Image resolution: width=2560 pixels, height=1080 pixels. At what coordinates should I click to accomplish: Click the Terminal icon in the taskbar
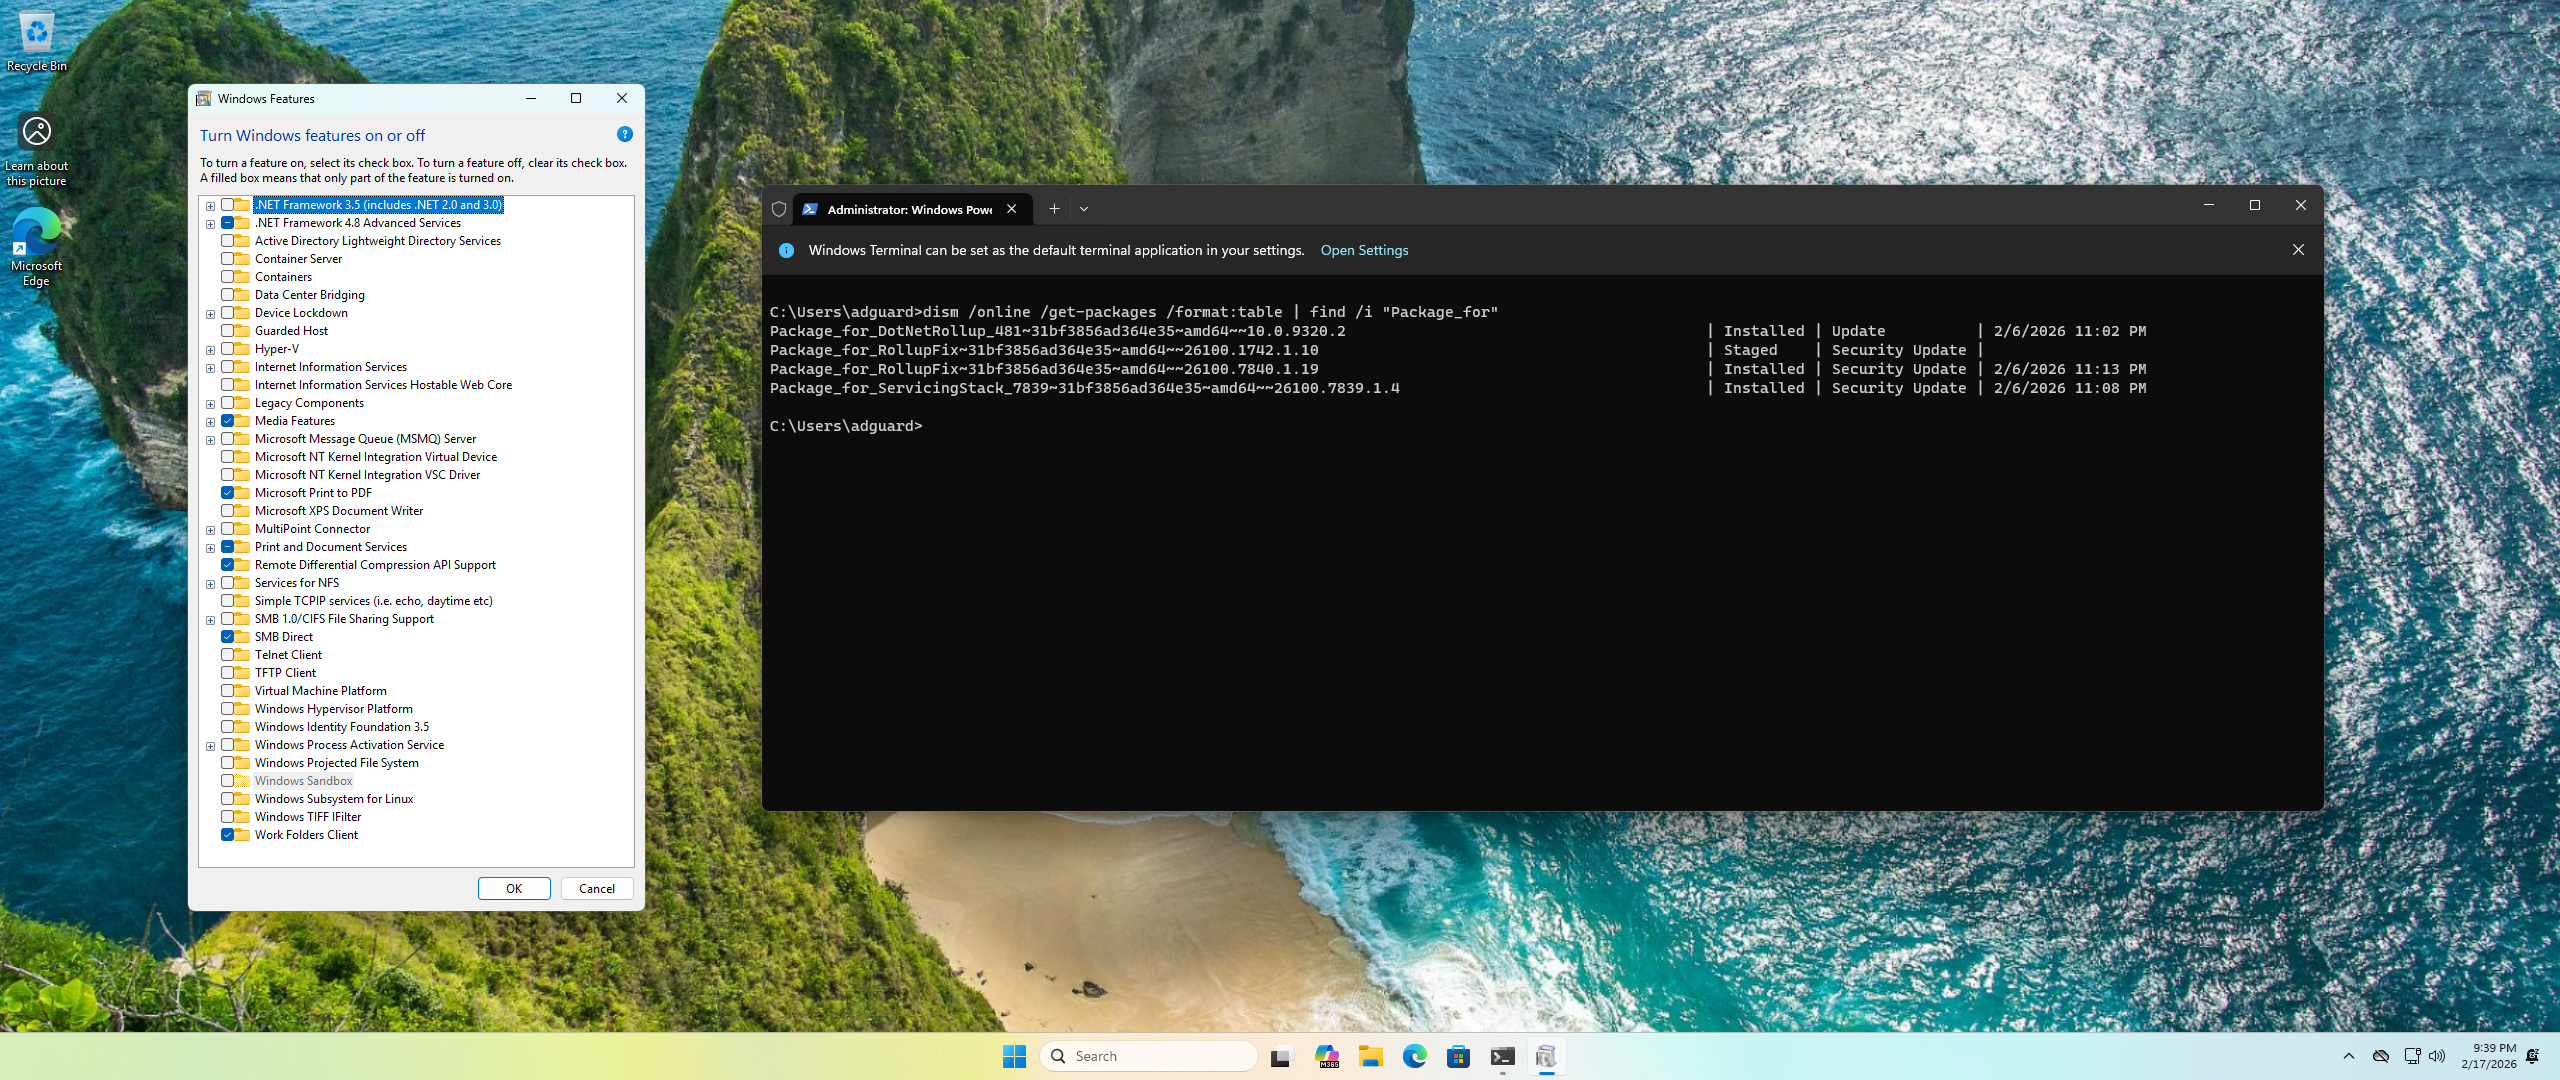click(1502, 1056)
